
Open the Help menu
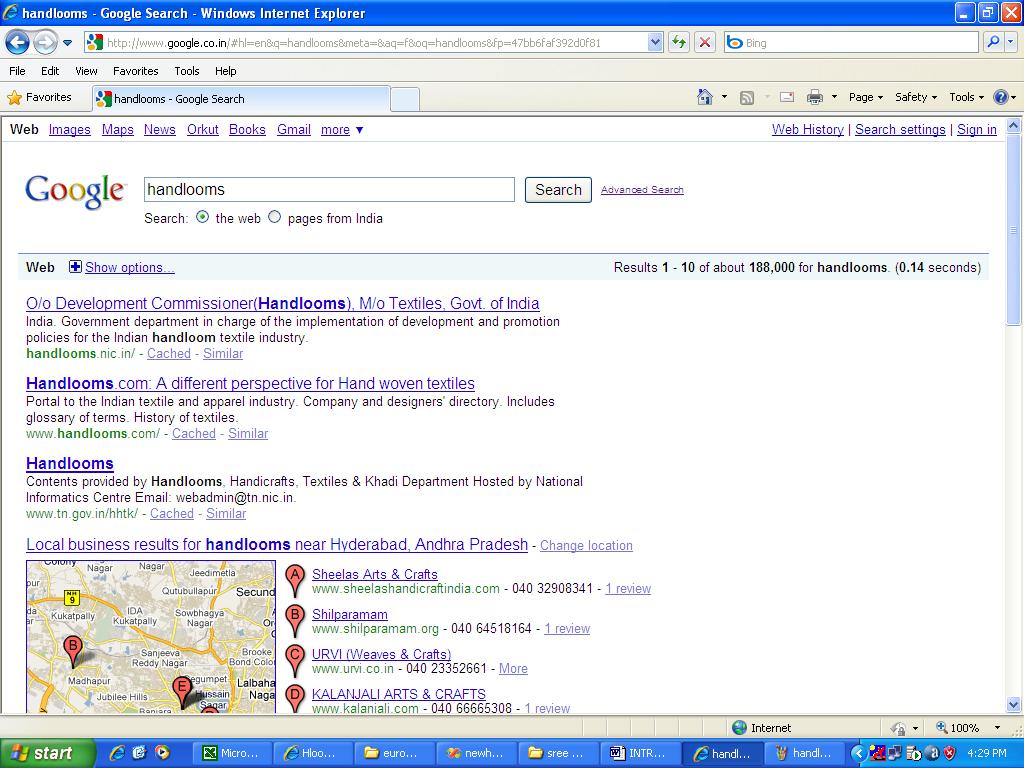pos(225,71)
